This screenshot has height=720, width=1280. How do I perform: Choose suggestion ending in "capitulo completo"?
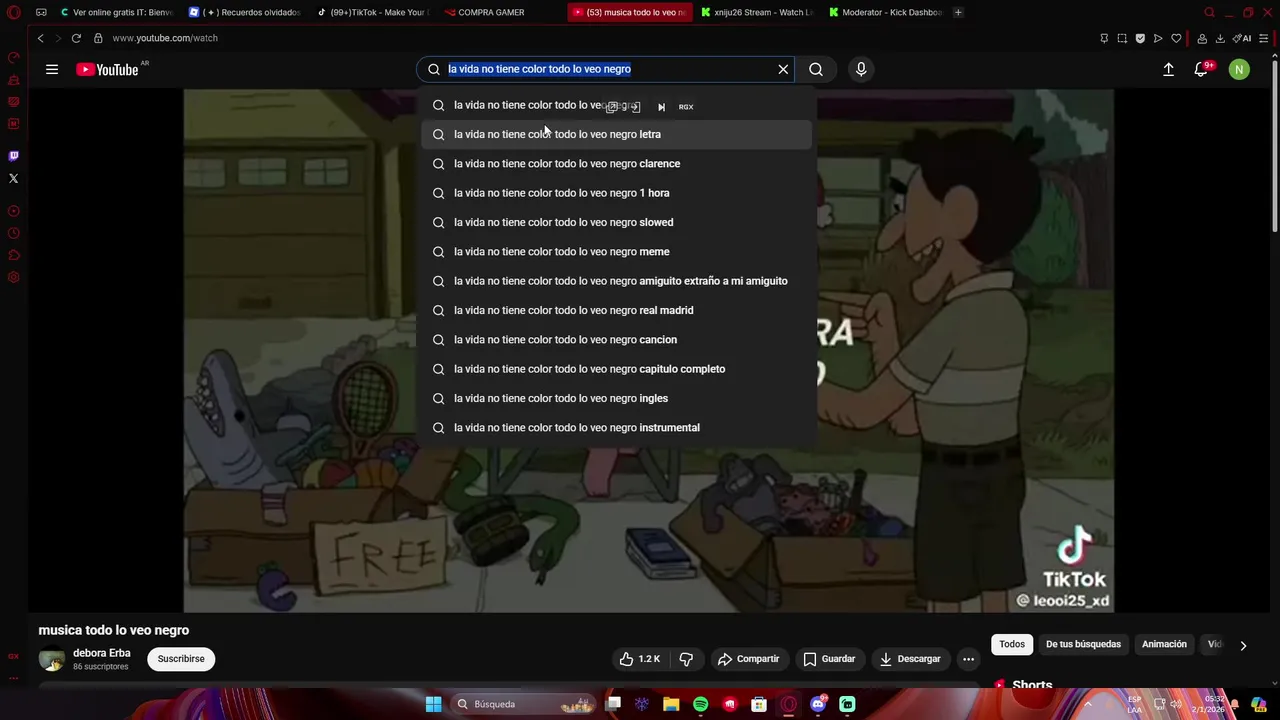click(616, 369)
